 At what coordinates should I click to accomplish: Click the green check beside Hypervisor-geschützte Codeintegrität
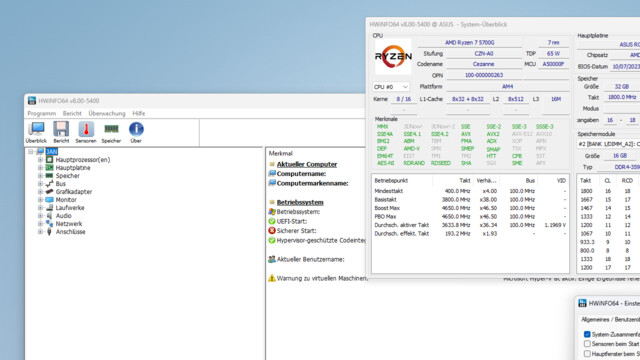click(272, 240)
